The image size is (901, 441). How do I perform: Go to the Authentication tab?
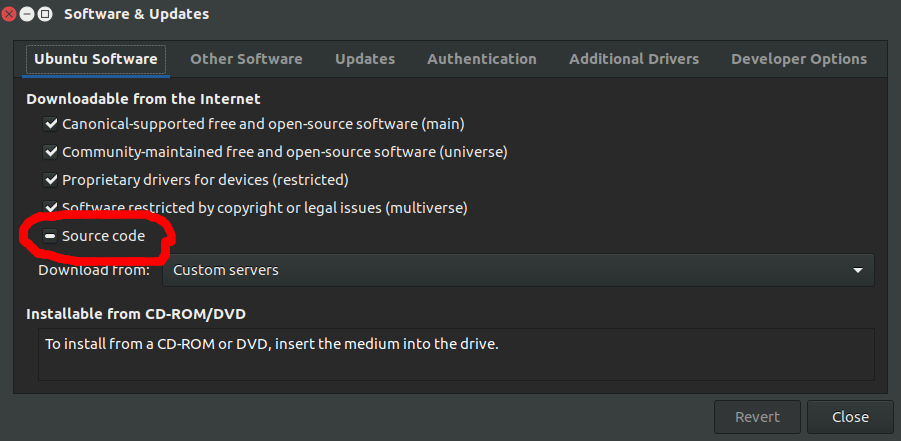tap(482, 59)
